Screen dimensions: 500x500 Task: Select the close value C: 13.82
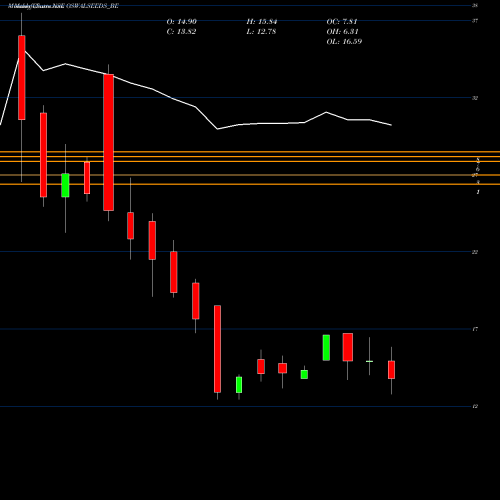[x=181, y=32]
